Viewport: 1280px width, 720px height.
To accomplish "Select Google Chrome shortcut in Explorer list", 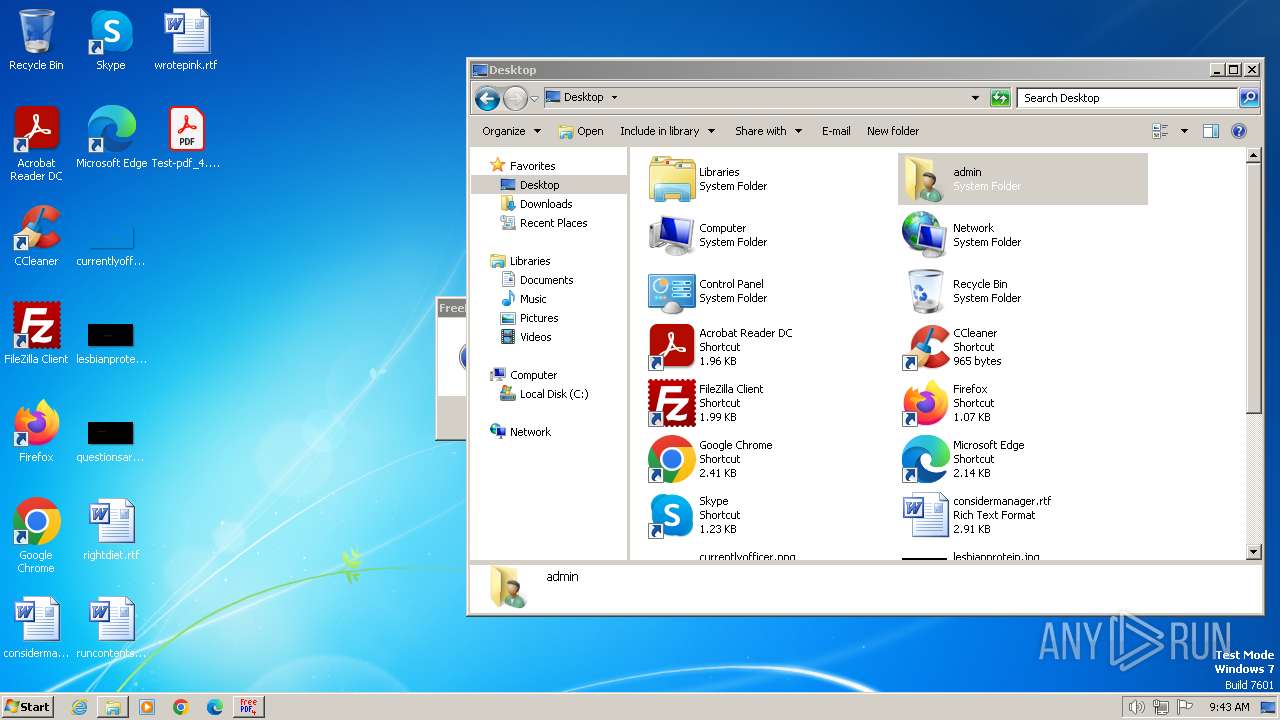I will [710, 459].
